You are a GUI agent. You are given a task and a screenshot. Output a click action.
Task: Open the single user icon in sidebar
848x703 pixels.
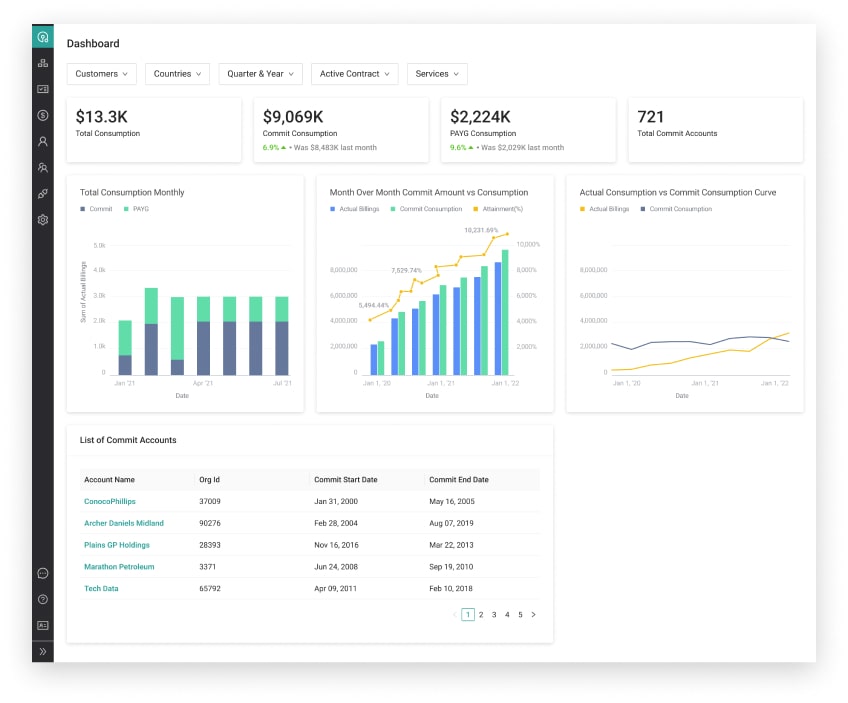coord(42,141)
